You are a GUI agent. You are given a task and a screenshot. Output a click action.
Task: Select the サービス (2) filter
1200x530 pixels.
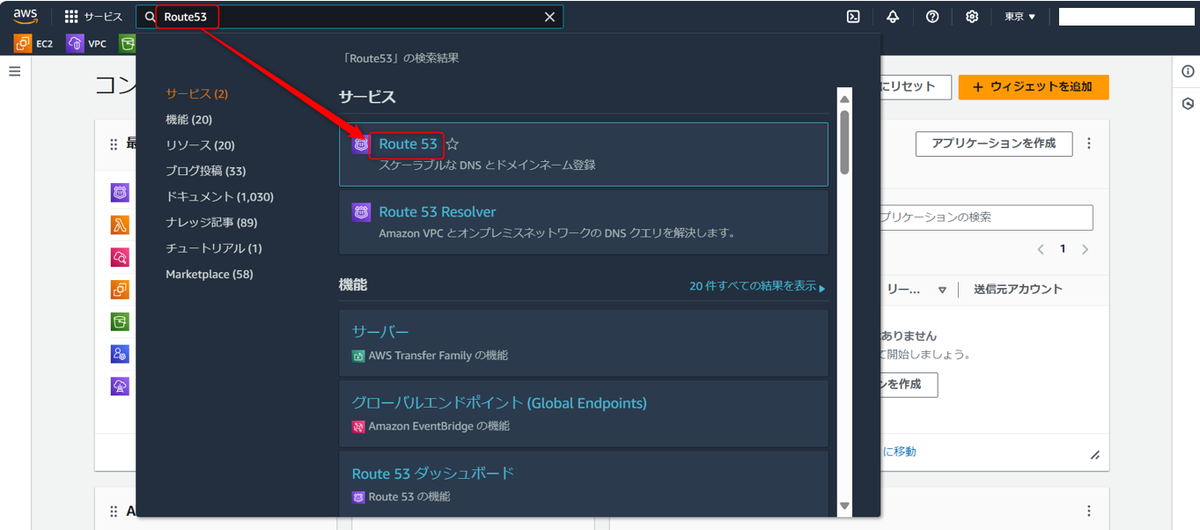[x=197, y=93]
